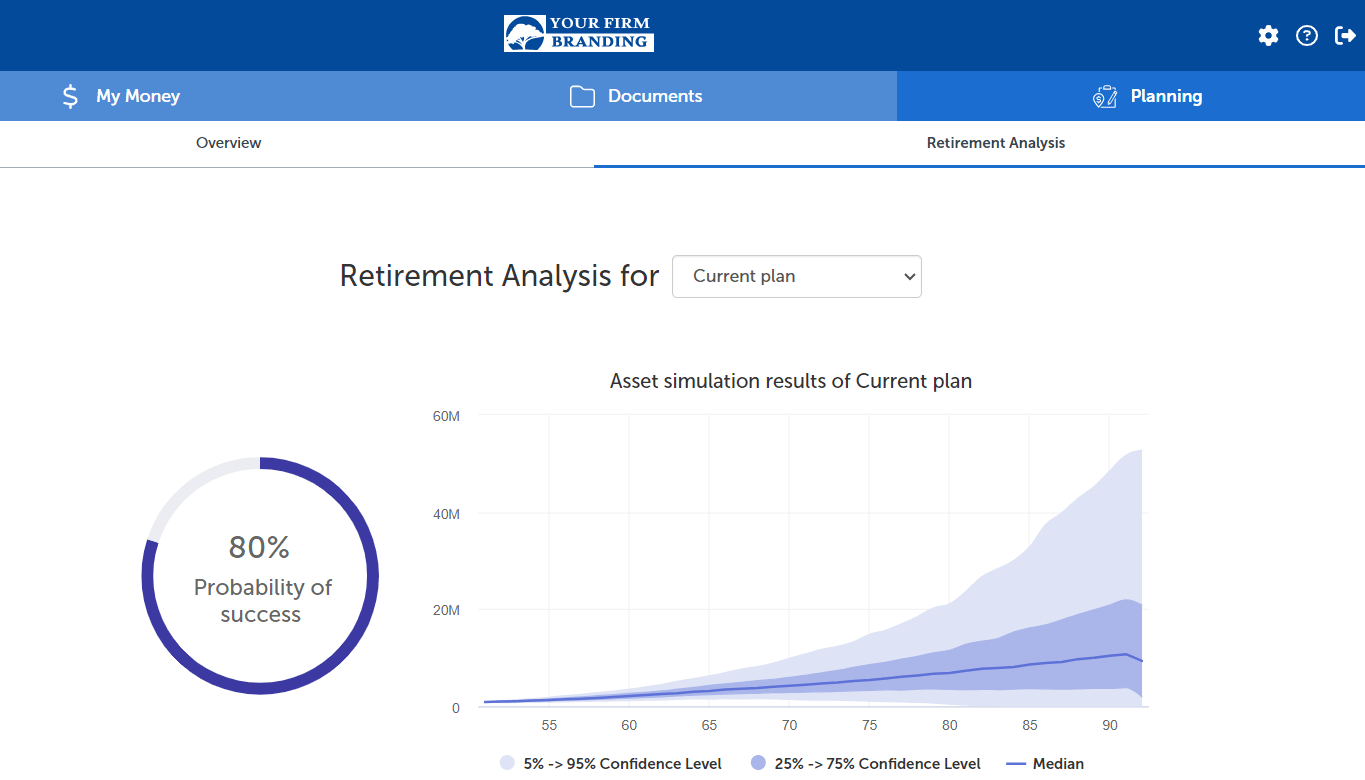The width and height of the screenshot is (1365, 780).
Task: Click the logout arrow icon
Action: (x=1345, y=36)
